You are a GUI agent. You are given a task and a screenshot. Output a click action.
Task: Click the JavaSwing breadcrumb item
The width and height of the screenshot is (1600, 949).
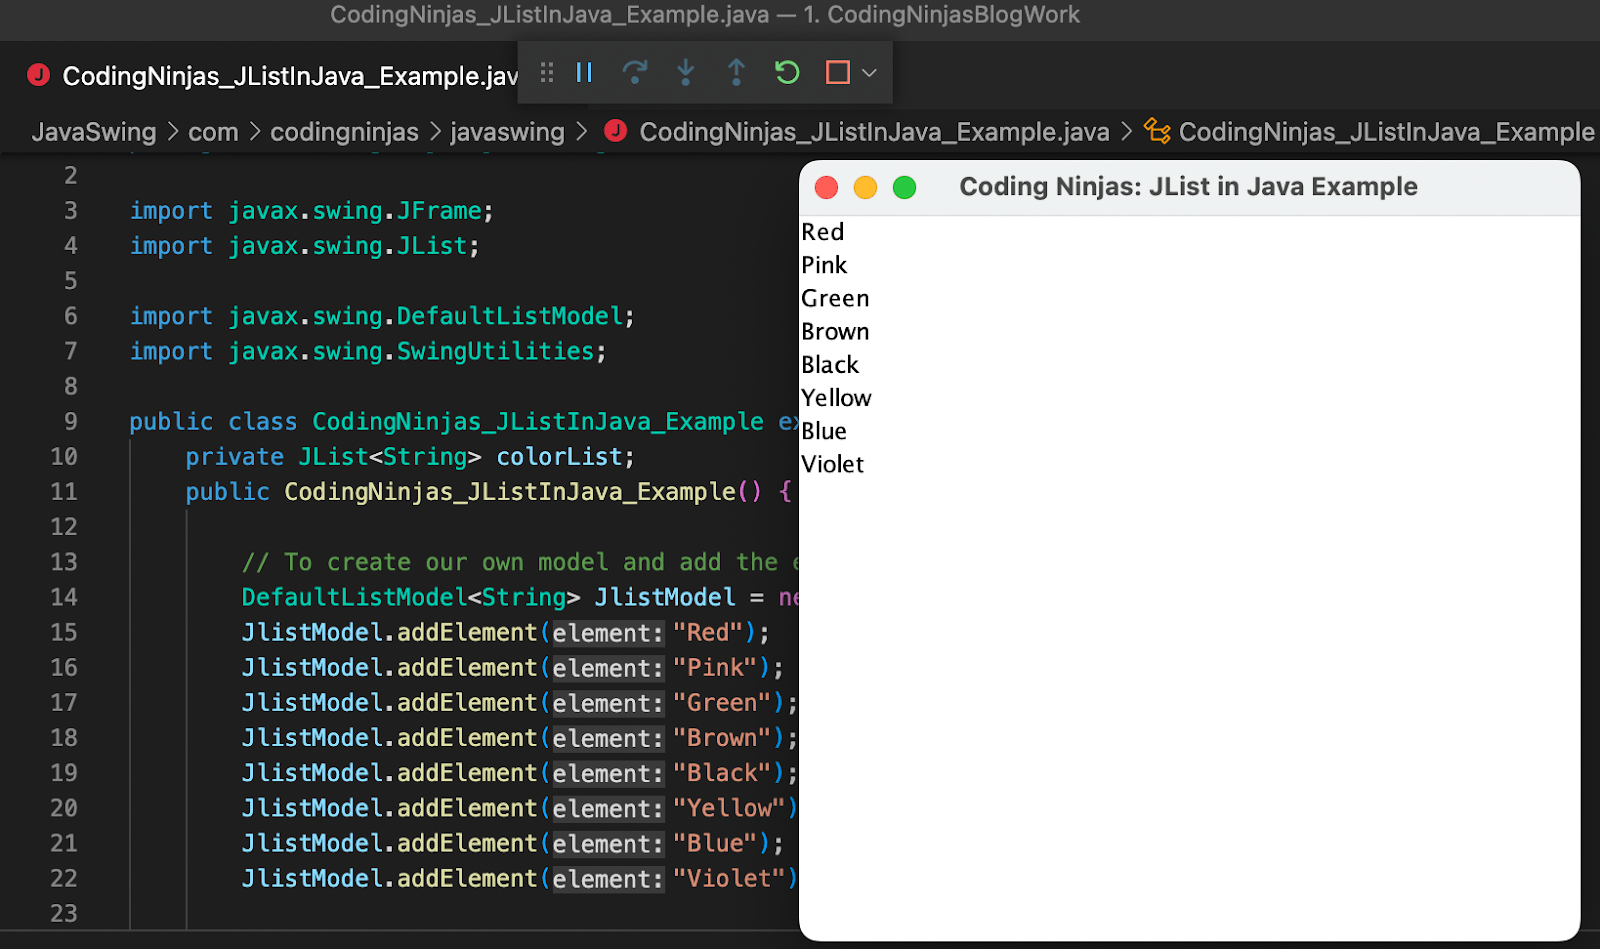(93, 131)
